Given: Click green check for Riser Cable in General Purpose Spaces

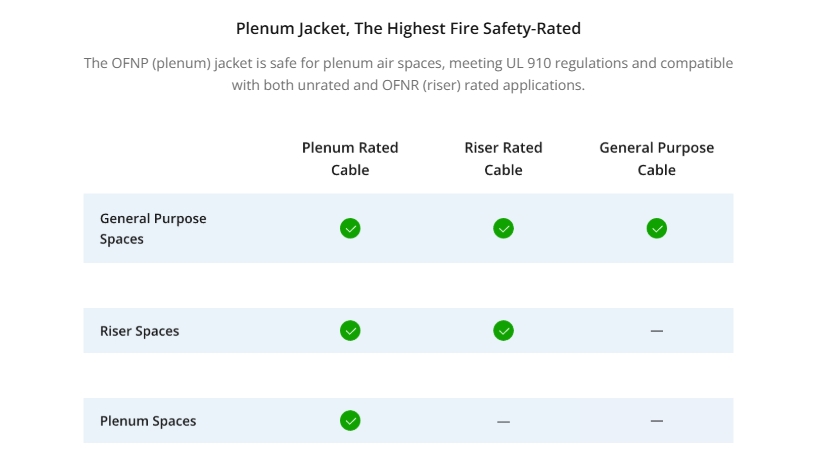Looking at the screenshot, I should click(503, 228).
